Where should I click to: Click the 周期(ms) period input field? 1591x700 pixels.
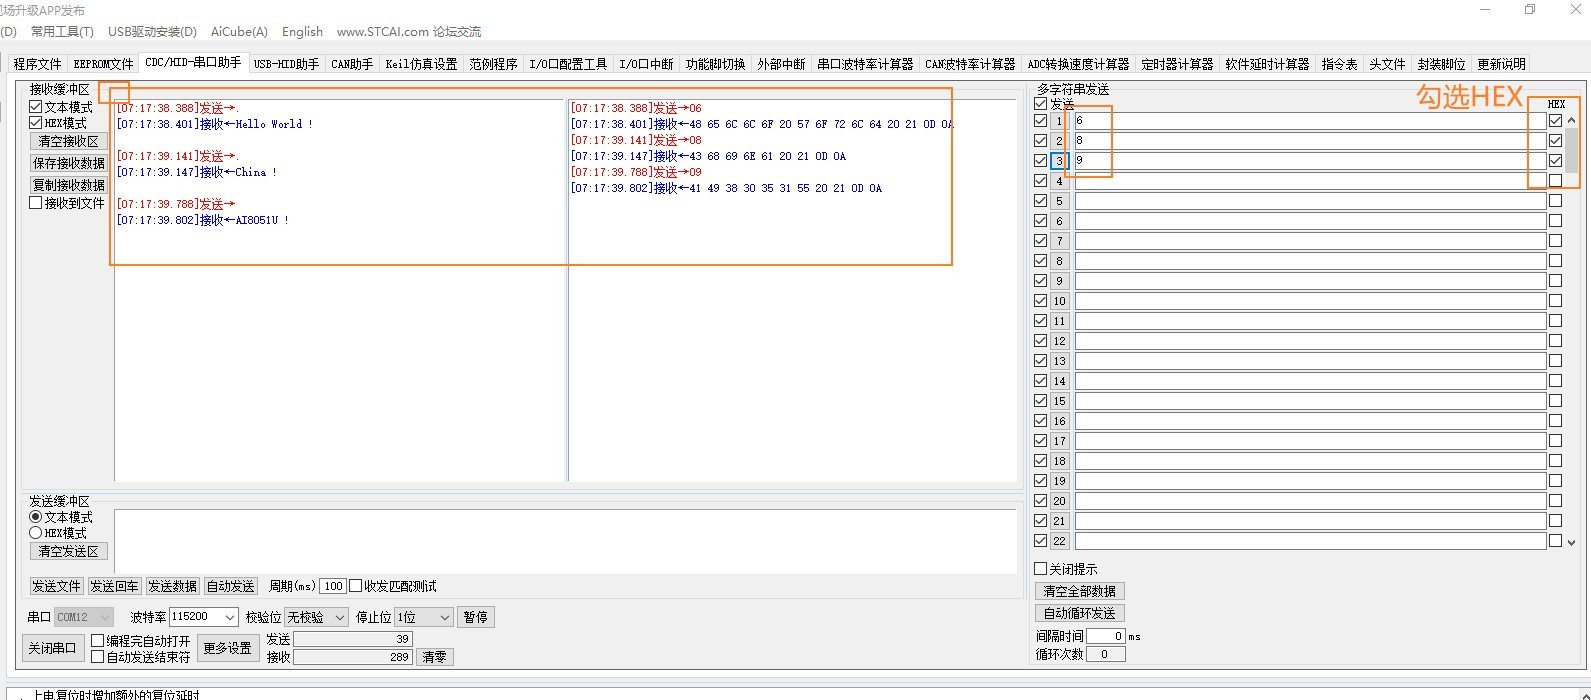[x=333, y=586]
